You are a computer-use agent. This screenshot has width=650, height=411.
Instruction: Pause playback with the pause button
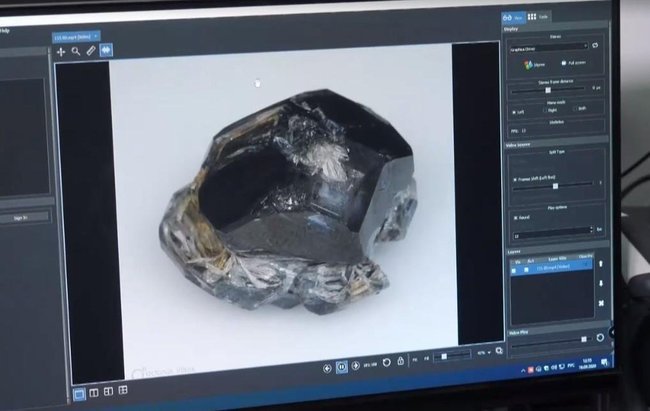342,367
